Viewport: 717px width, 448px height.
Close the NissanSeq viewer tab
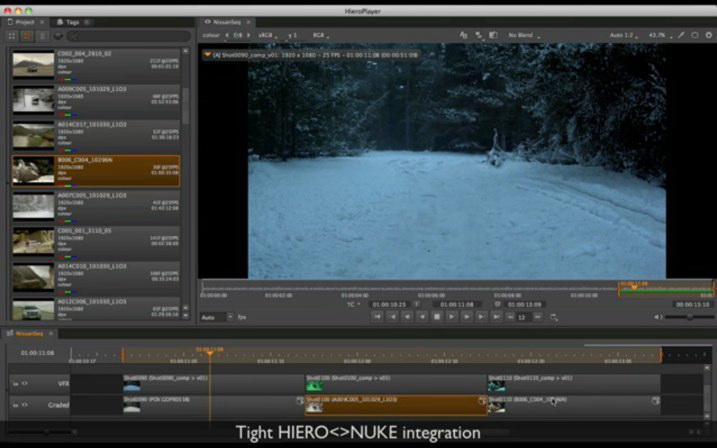[x=248, y=21]
